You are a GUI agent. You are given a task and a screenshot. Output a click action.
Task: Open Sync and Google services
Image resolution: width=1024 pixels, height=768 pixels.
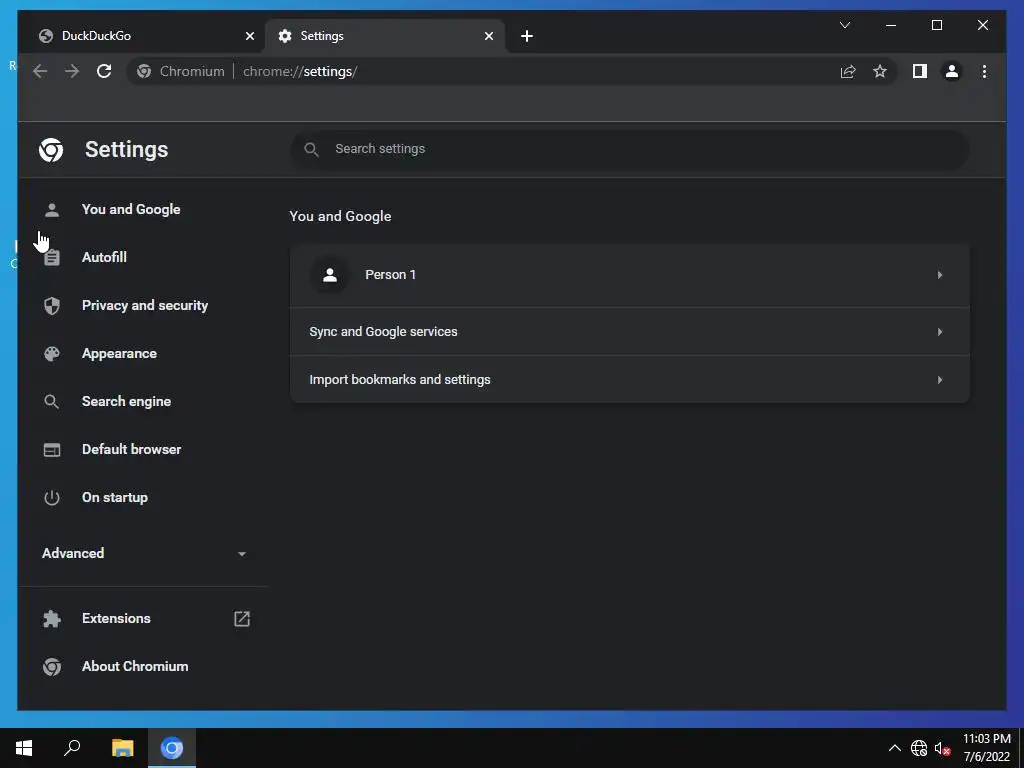coord(630,332)
